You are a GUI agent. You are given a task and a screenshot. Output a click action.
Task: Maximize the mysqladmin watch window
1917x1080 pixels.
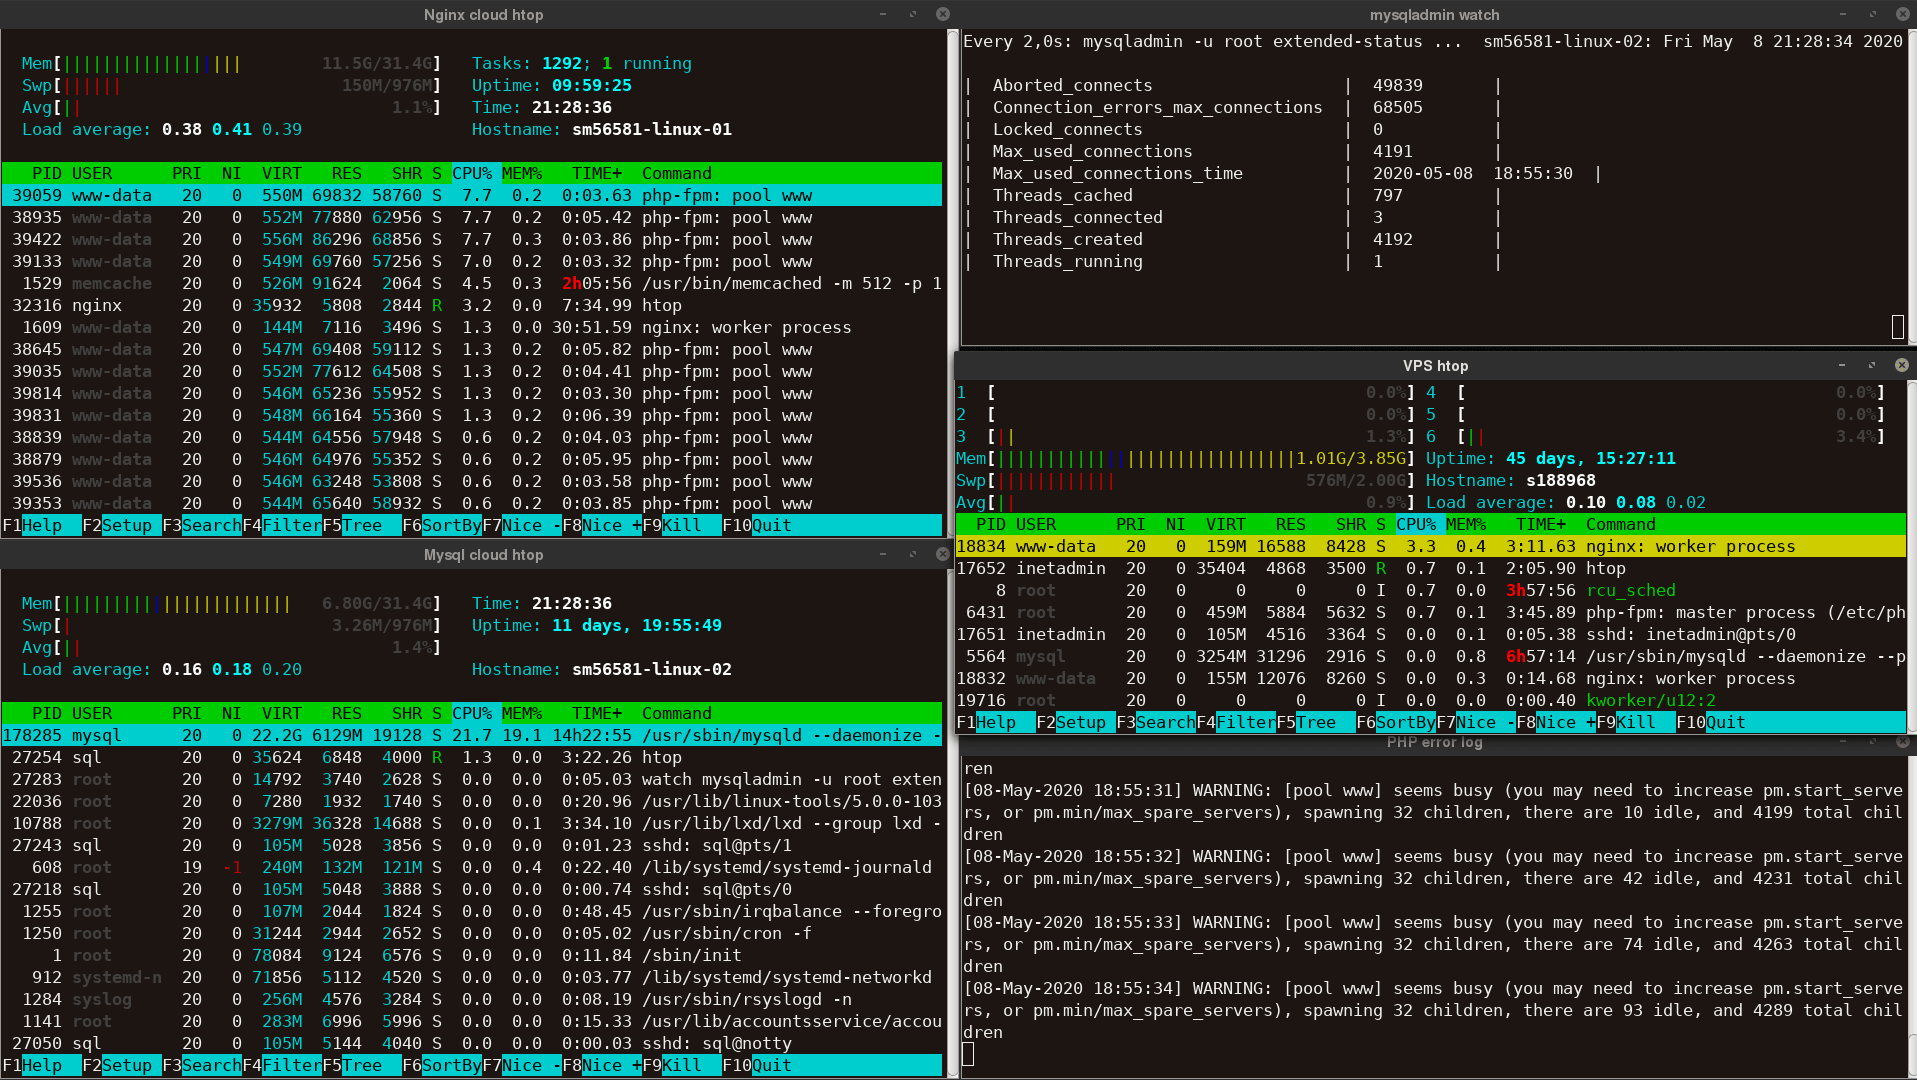click(x=1872, y=14)
